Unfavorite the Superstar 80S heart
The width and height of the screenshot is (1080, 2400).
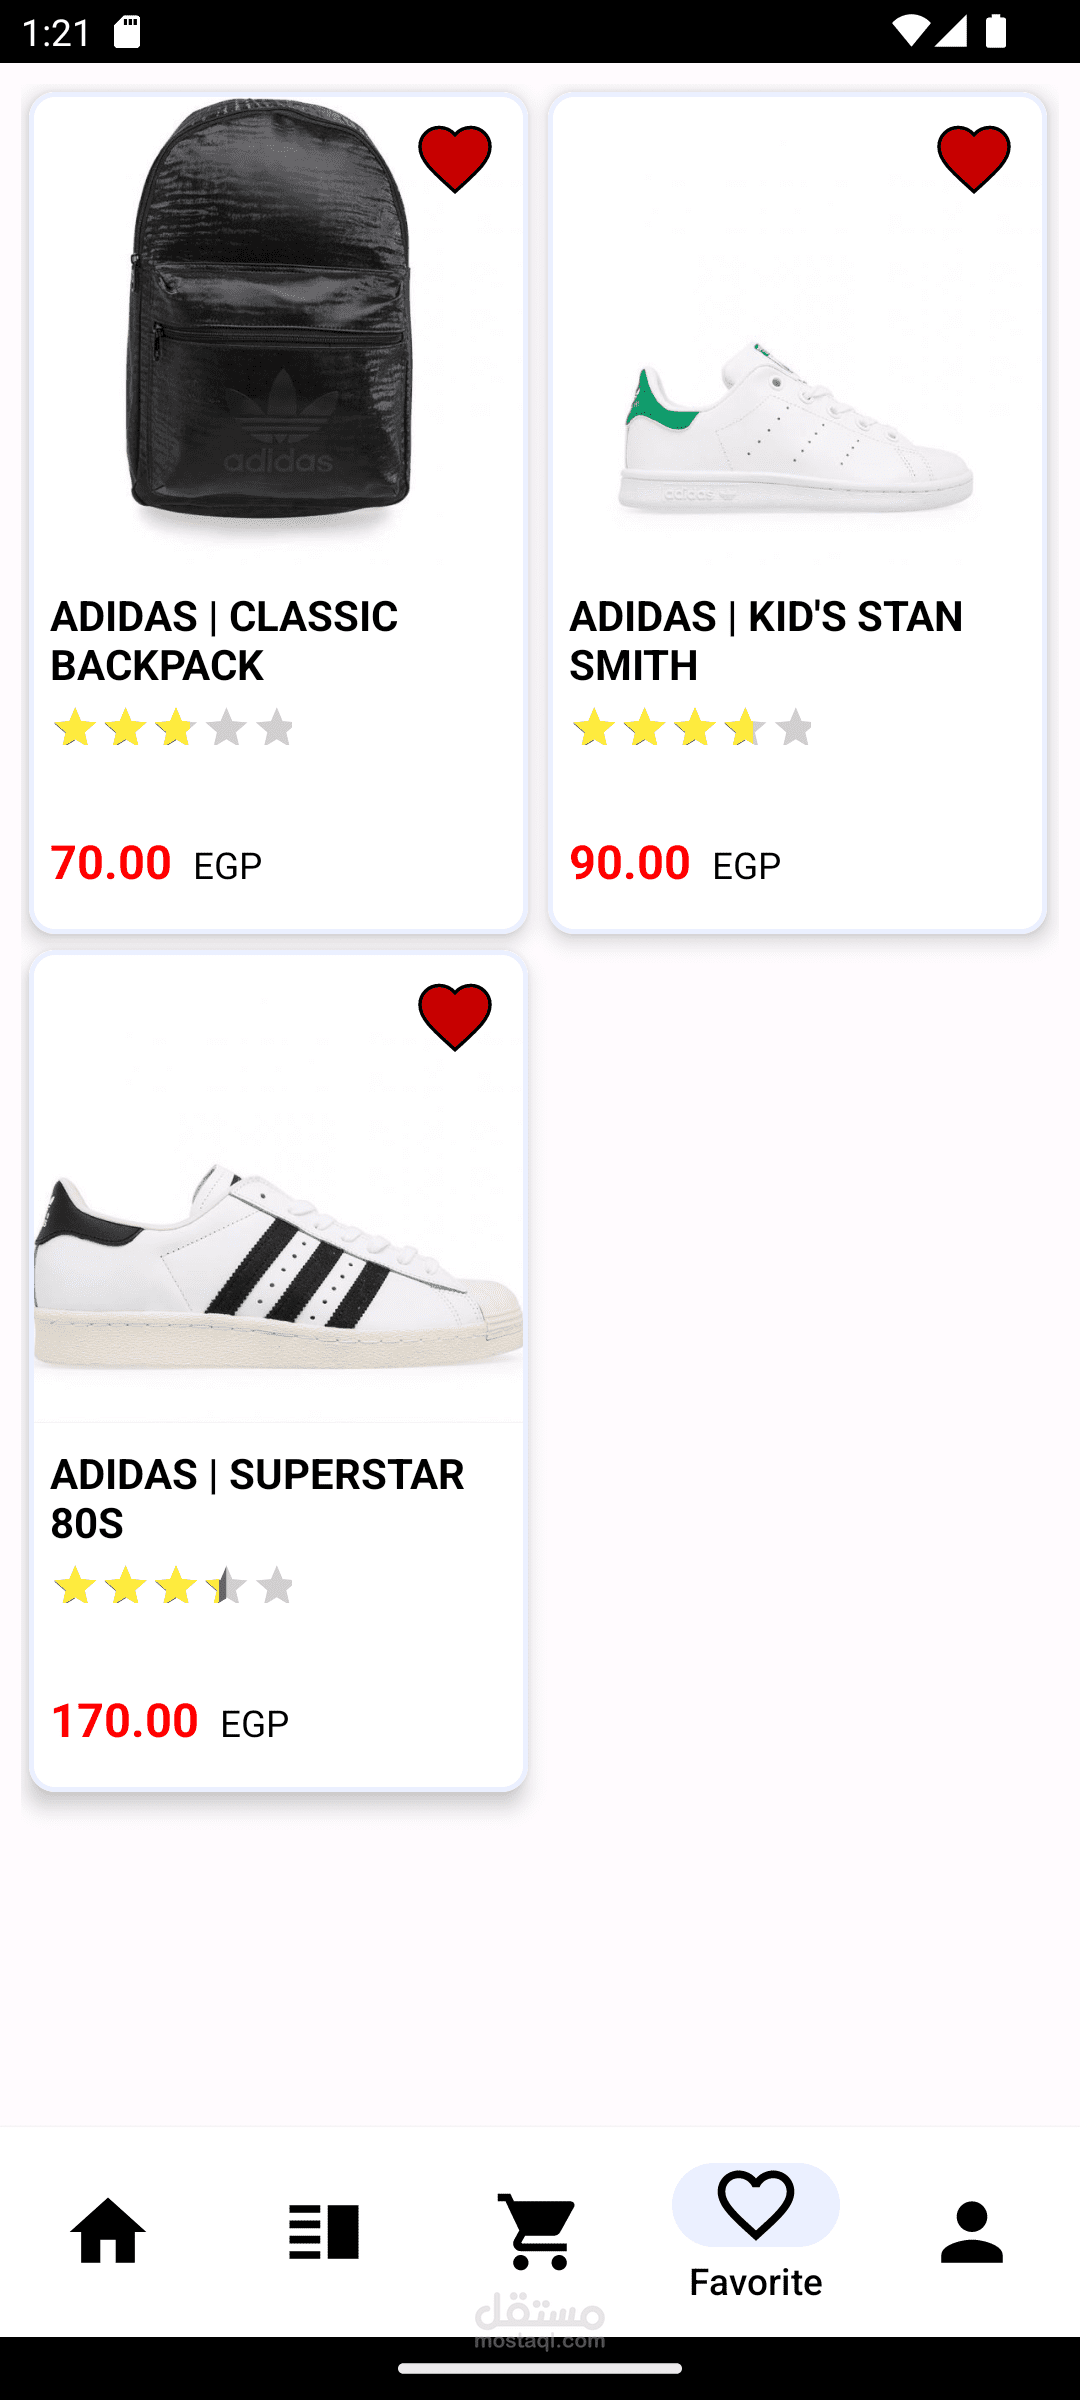click(x=455, y=1017)
